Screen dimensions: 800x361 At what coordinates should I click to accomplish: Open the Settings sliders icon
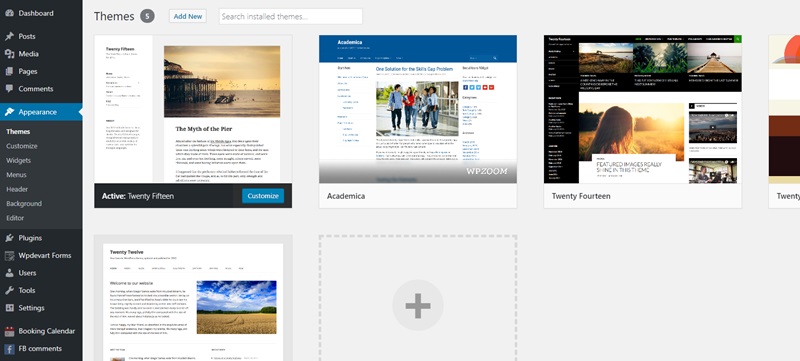(9, 308)
